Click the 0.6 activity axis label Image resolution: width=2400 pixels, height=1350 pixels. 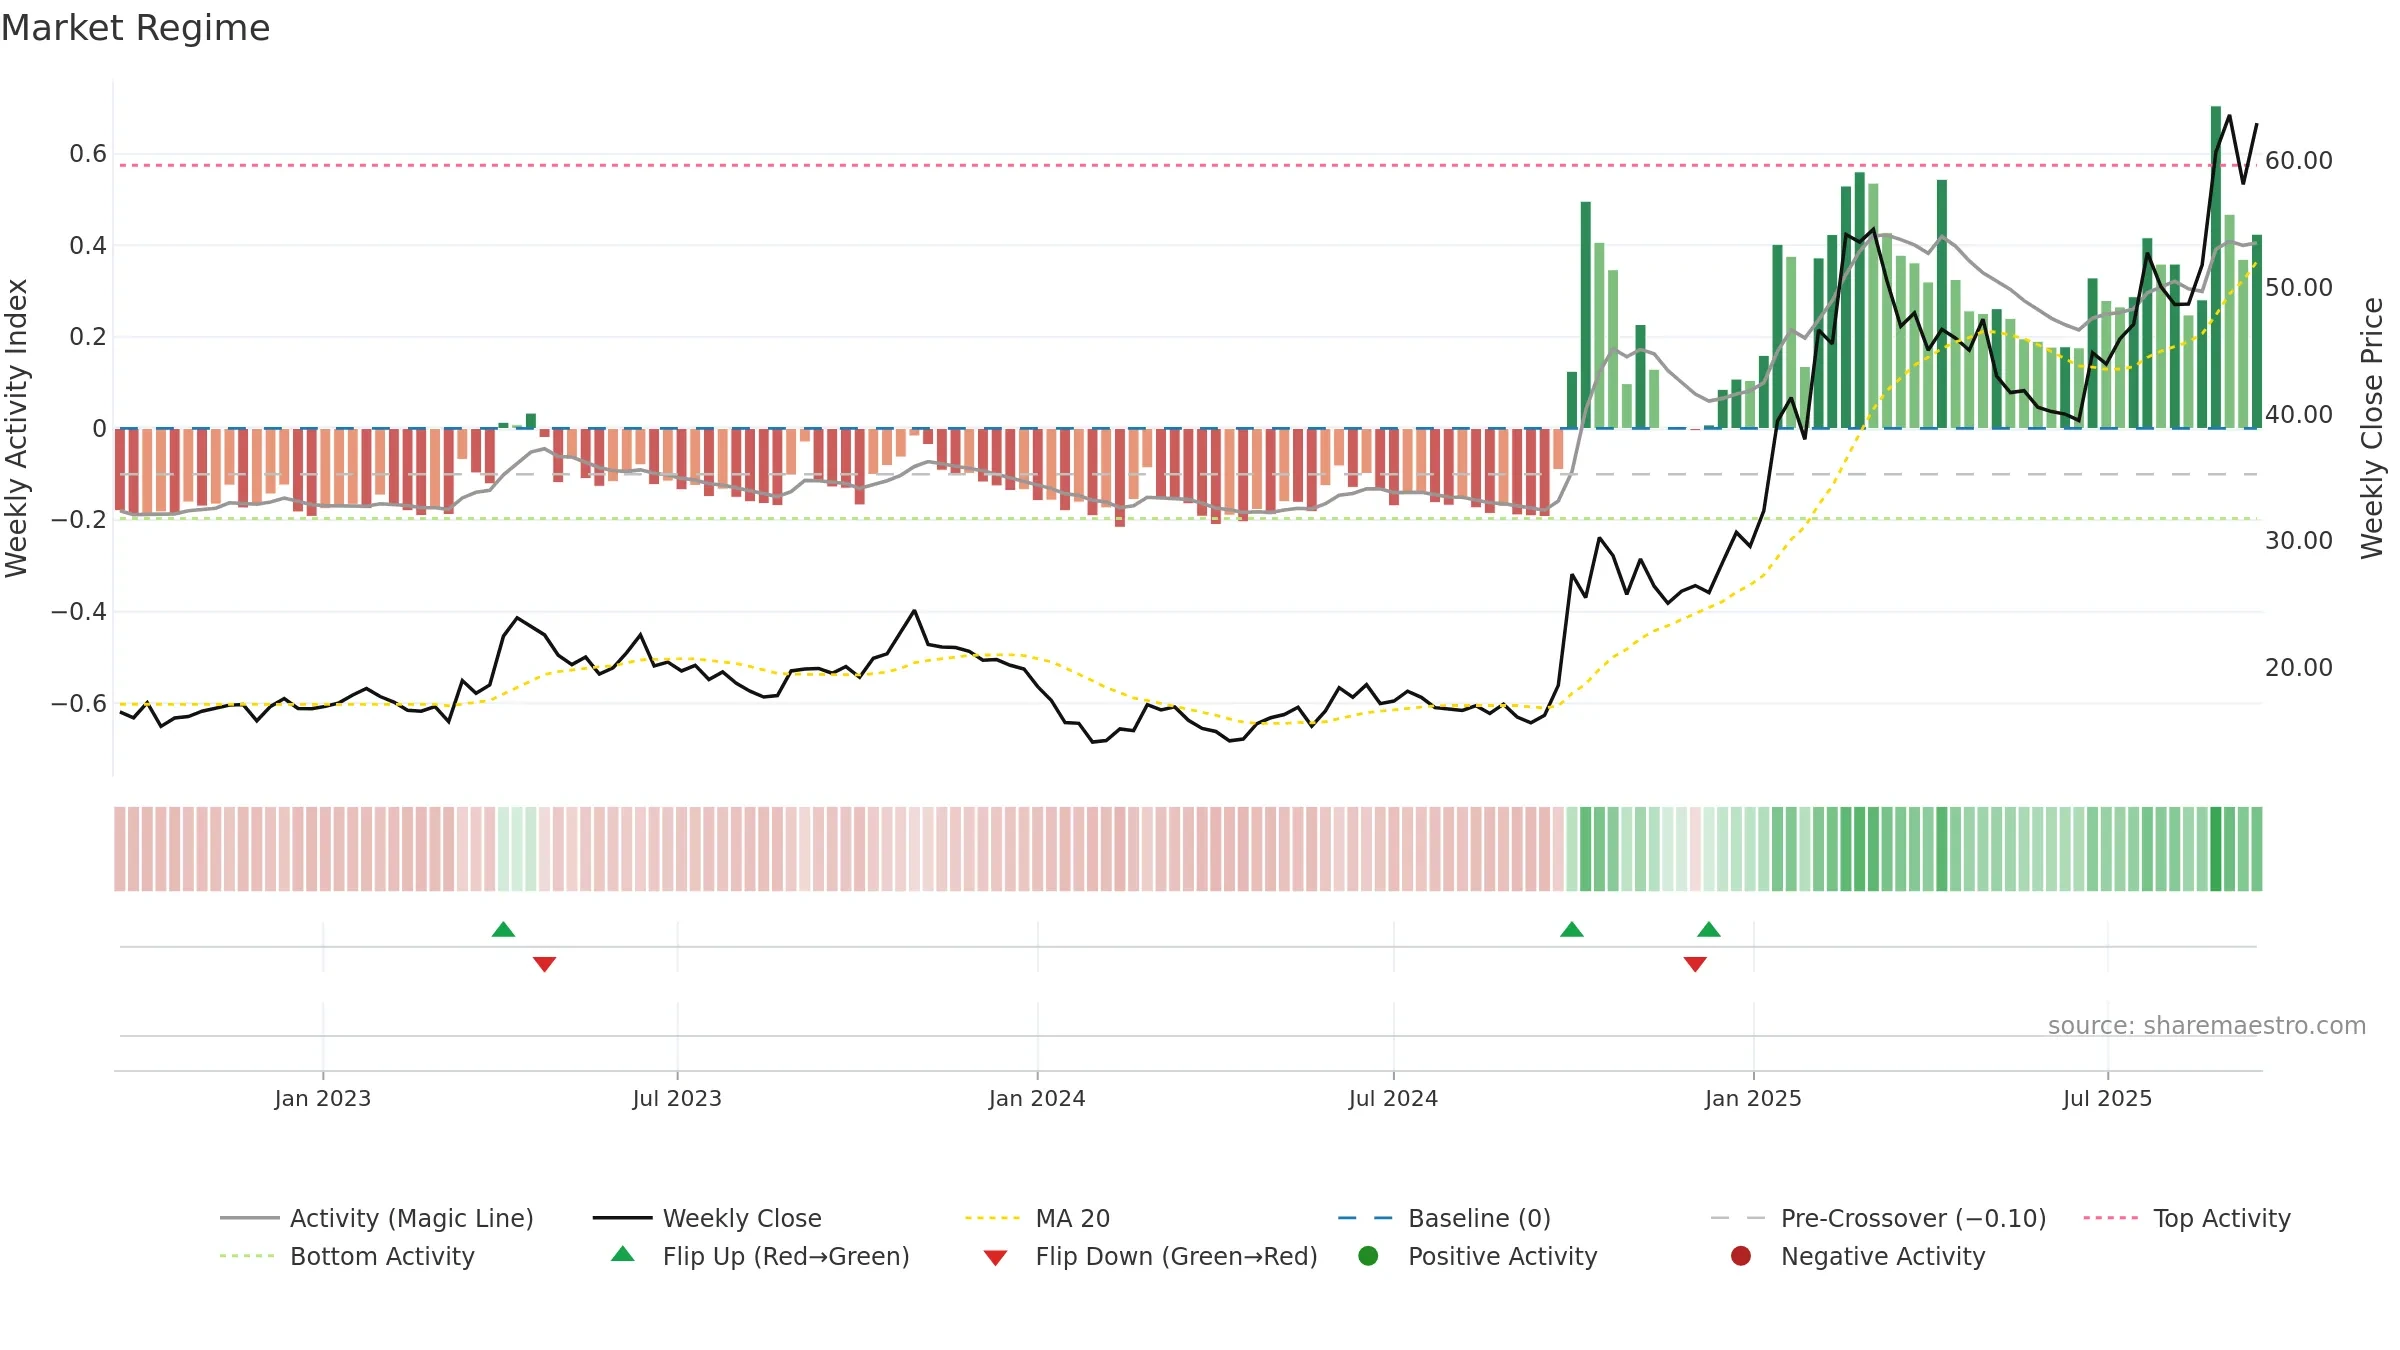[88, 153]
